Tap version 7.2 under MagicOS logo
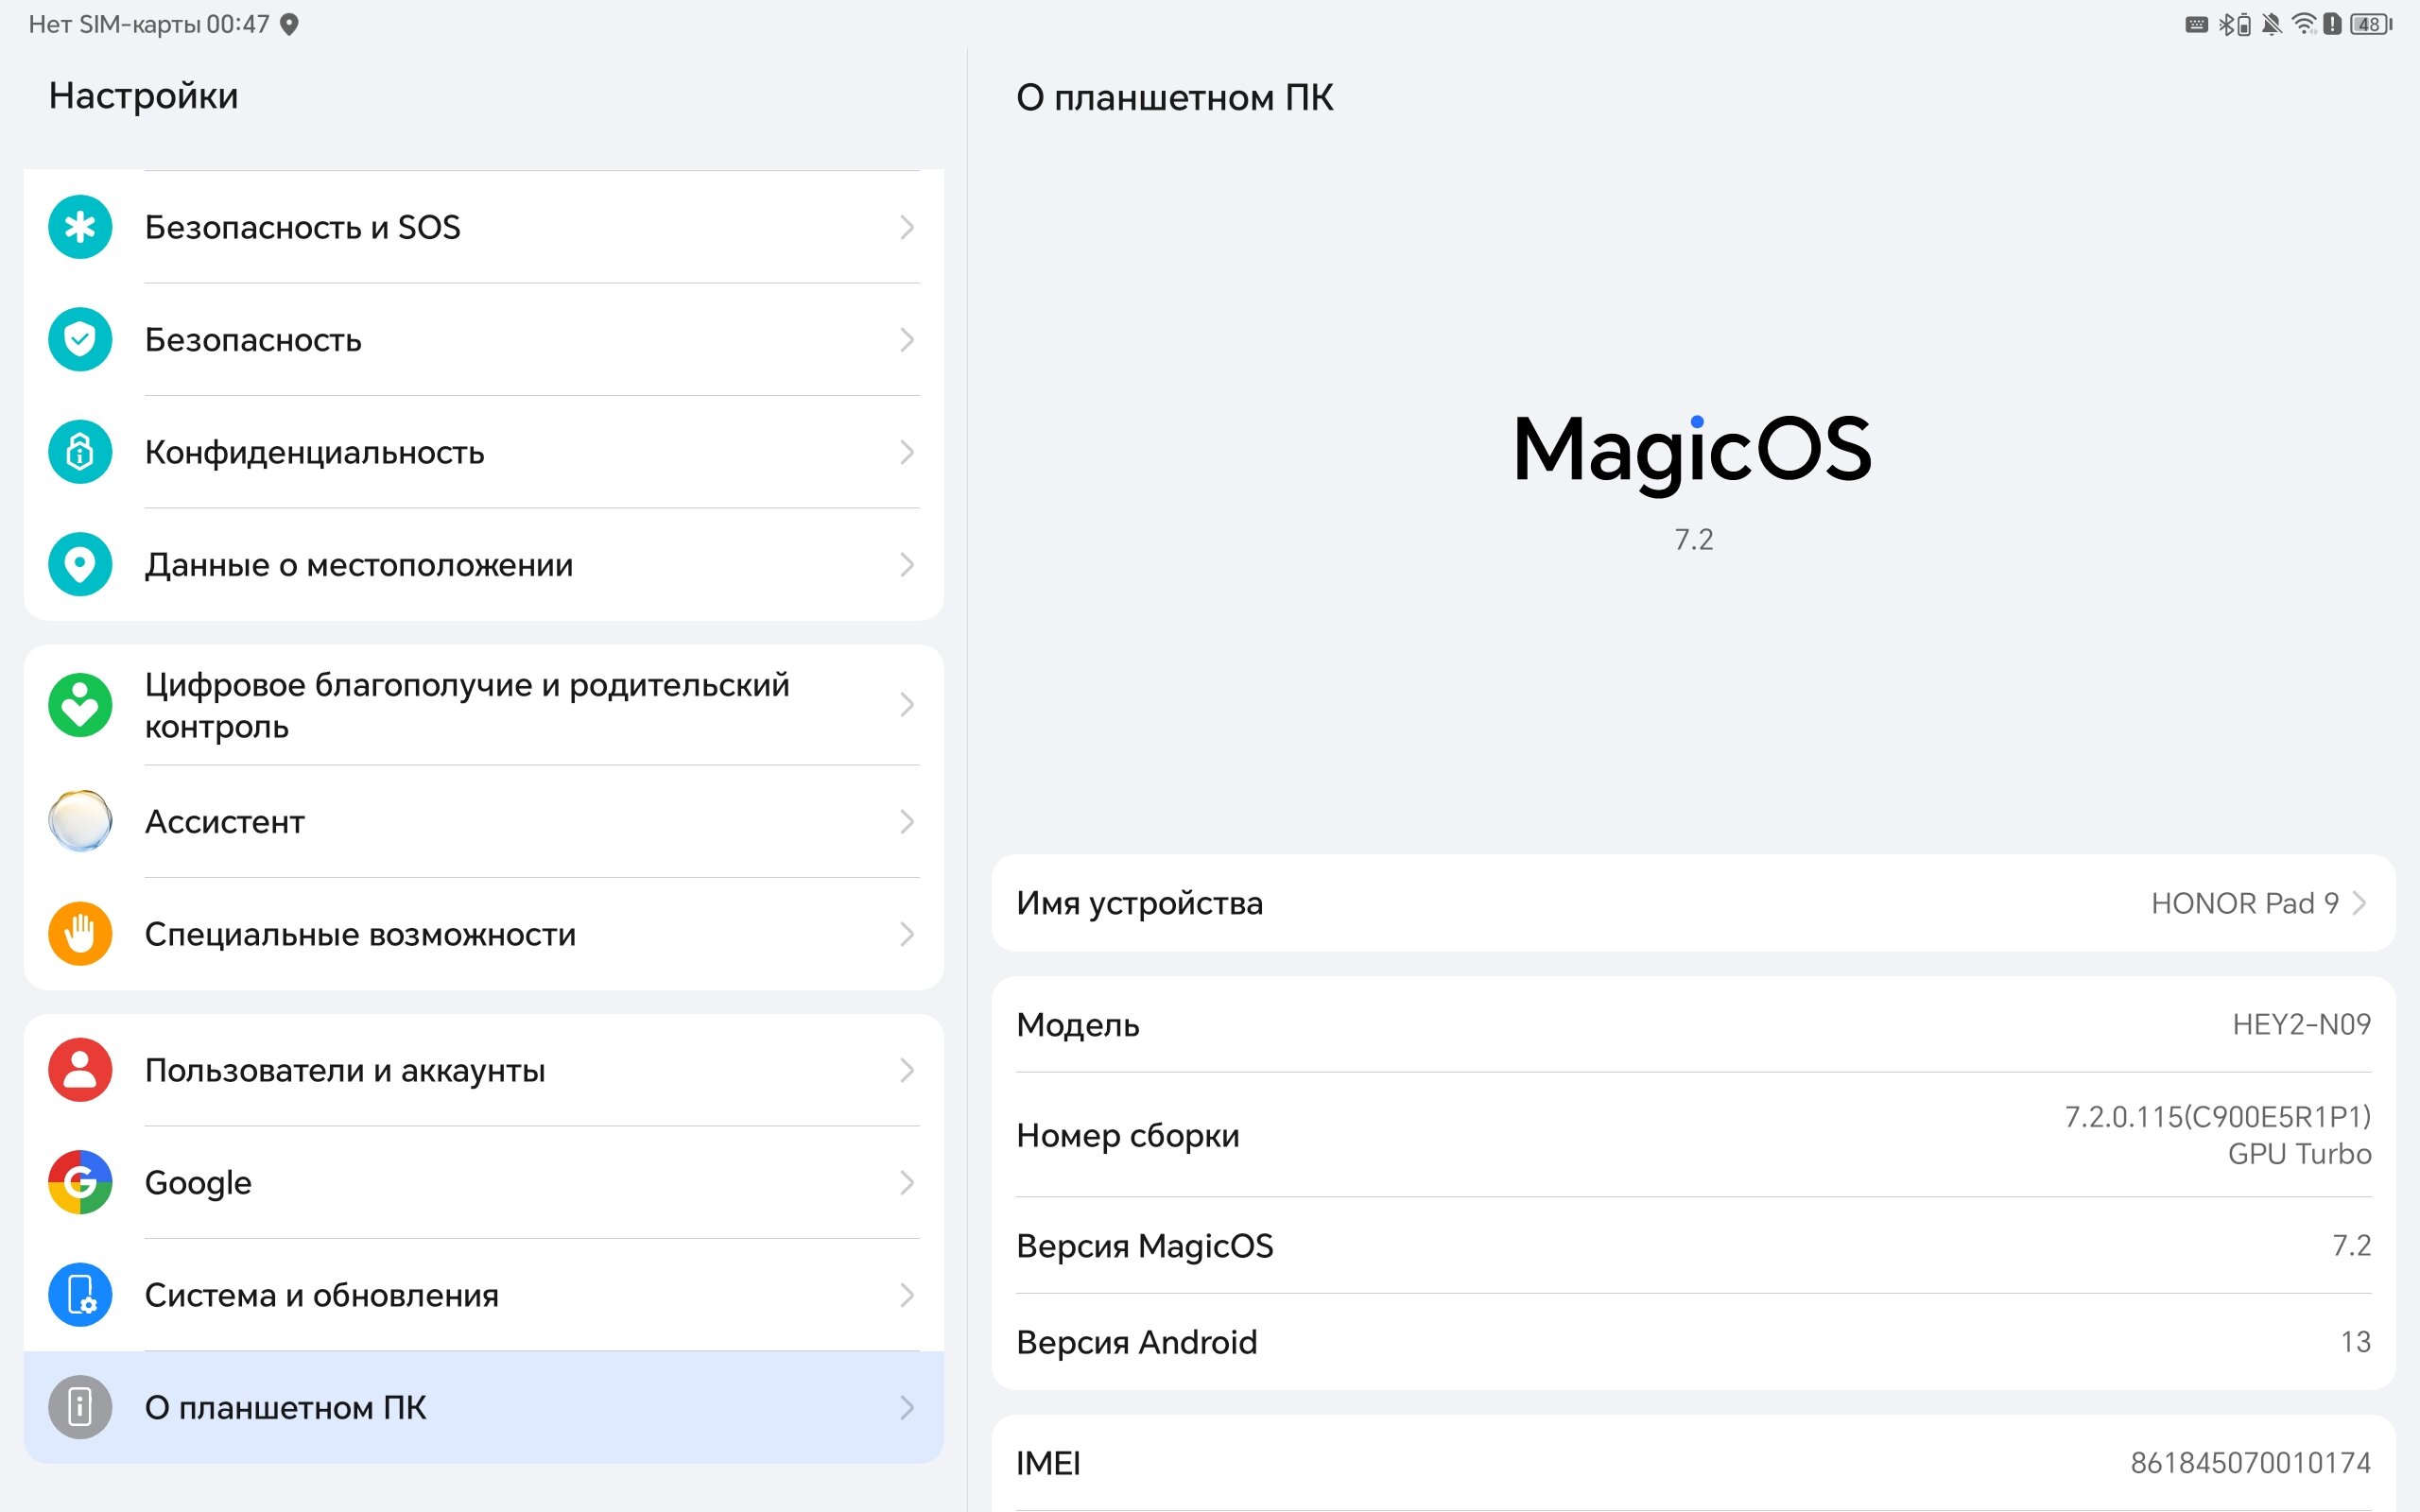 (x=1693, y=539)
